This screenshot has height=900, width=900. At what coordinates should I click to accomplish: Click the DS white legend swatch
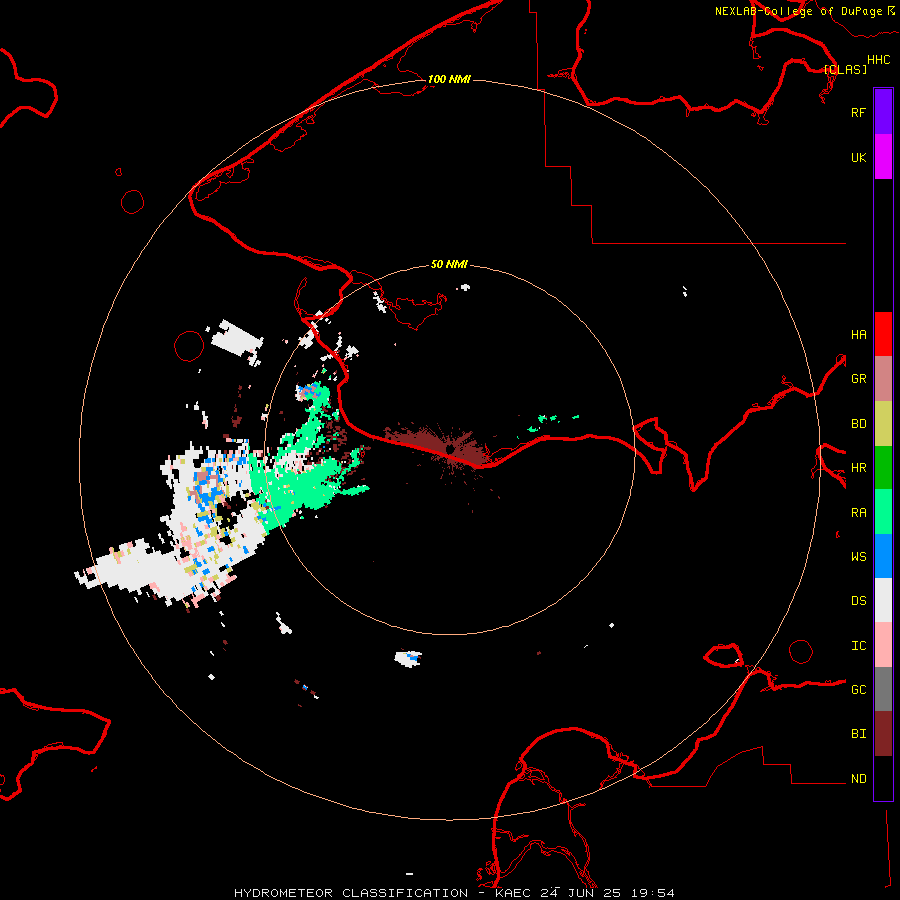pyautogui.click(x=883, y=600)
